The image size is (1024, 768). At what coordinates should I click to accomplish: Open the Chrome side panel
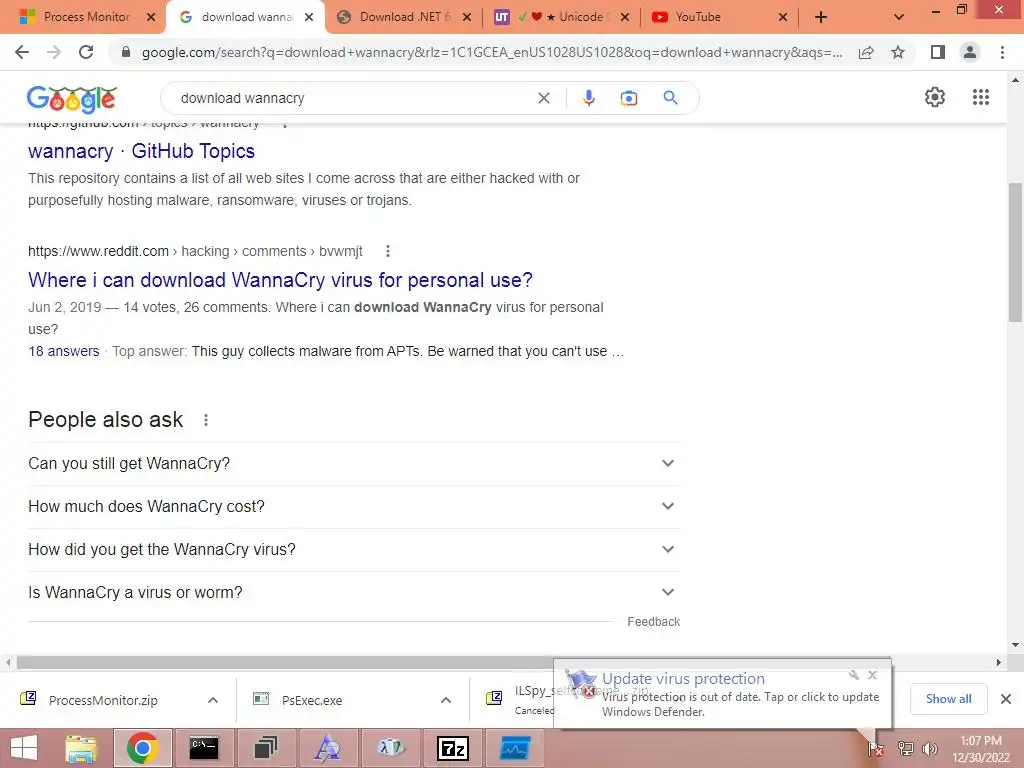pyautogui.click(x=938, y=52)
